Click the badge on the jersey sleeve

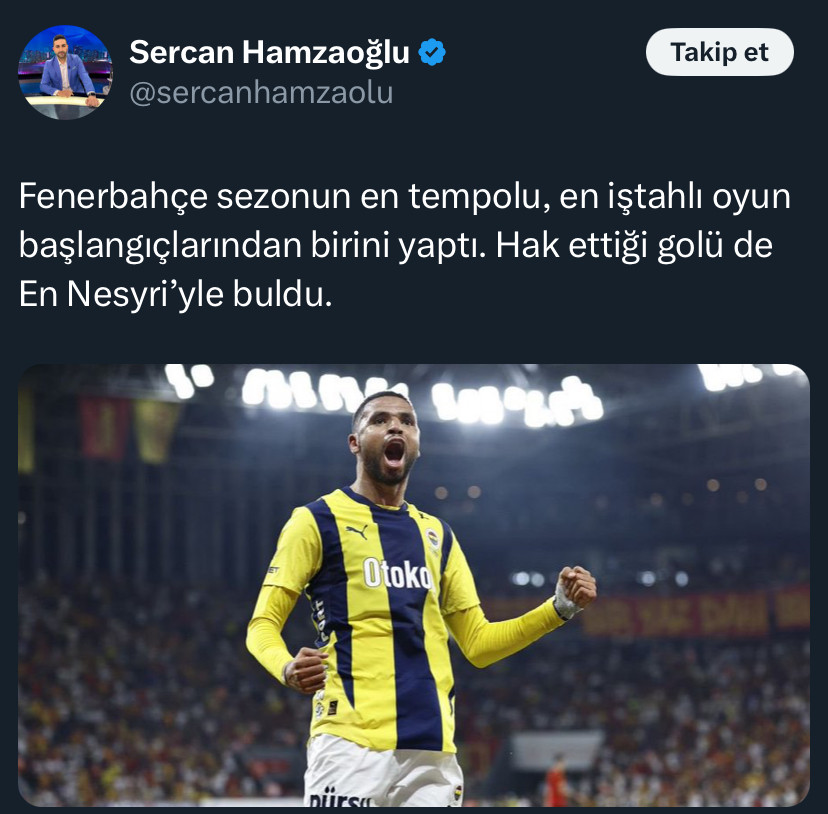pyautogui.click(x=273, y=569)
